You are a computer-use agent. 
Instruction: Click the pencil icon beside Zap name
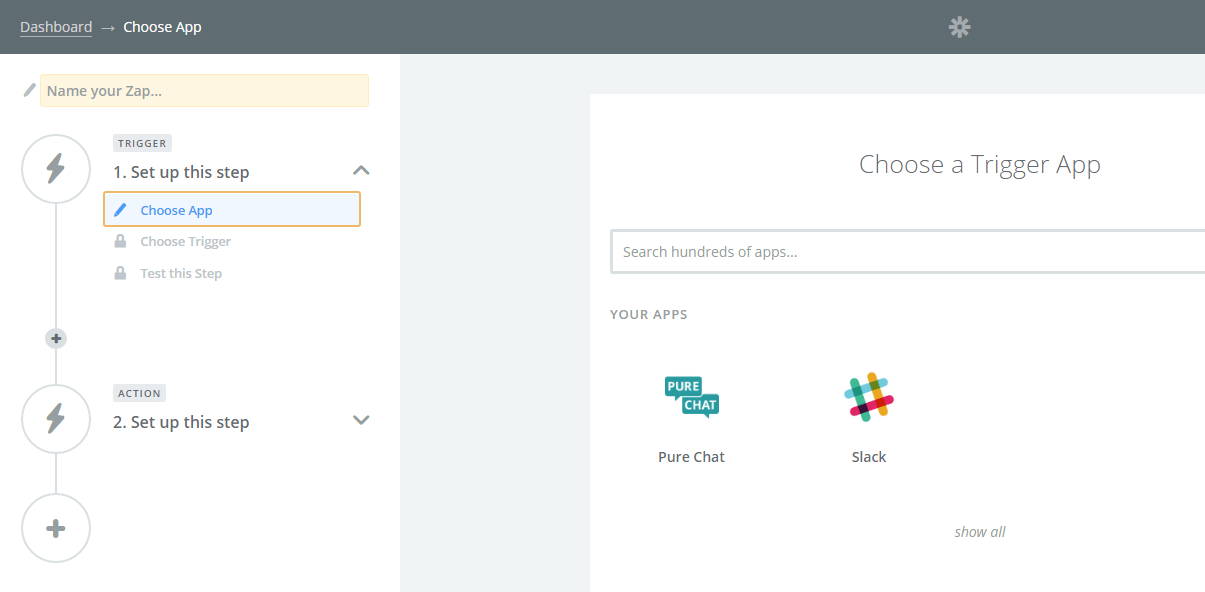(30, 90)
